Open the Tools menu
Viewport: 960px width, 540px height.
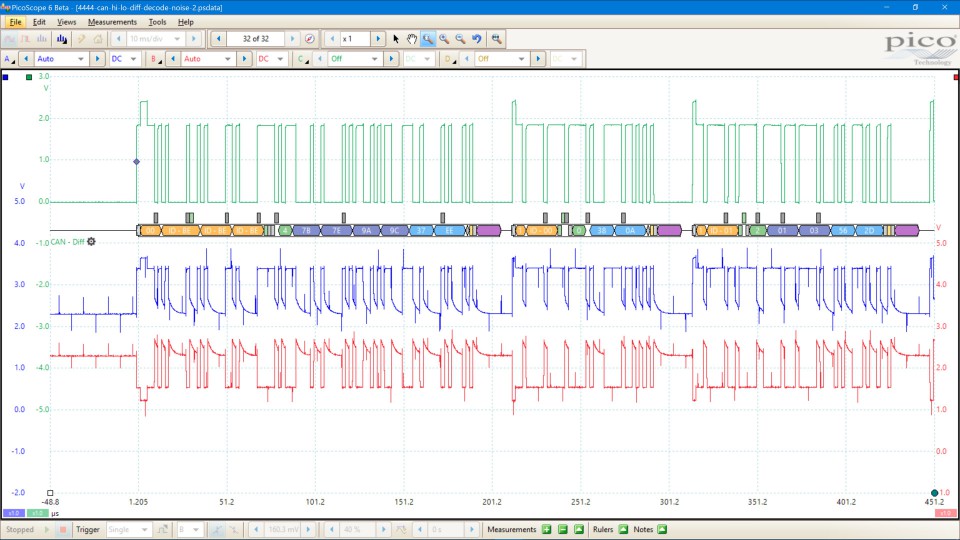(x=157, y=21)
